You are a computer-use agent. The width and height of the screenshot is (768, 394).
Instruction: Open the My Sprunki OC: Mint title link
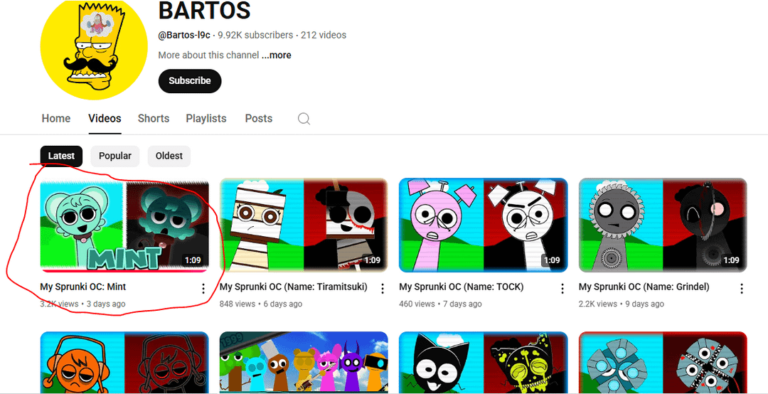click(83, 287)
